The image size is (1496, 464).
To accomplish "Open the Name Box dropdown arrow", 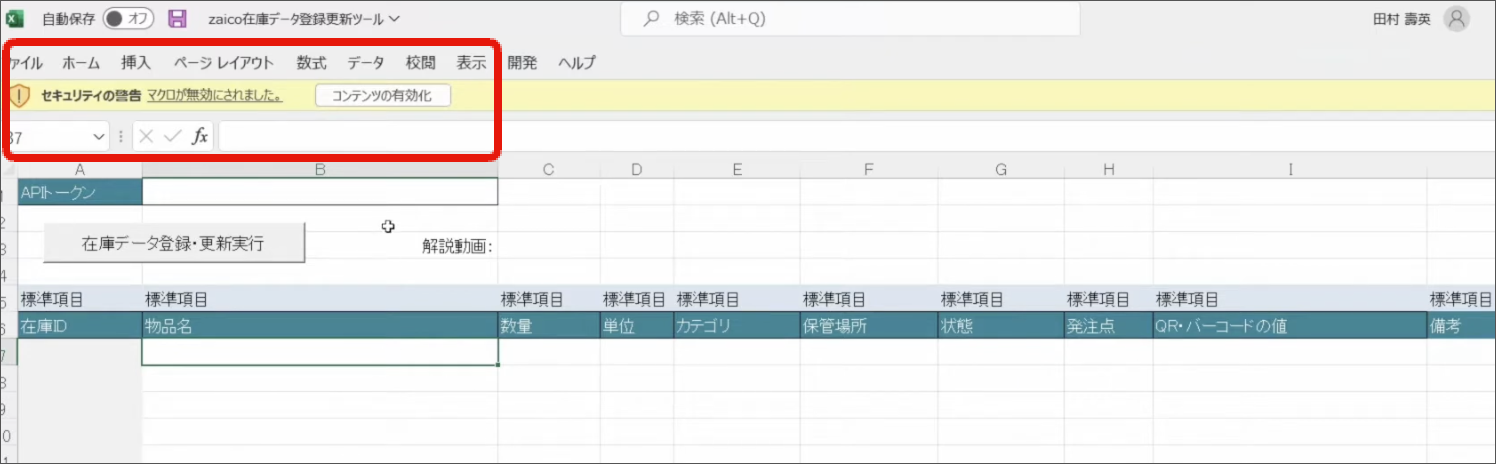I will pyautogui.click(x=98, y=137).
